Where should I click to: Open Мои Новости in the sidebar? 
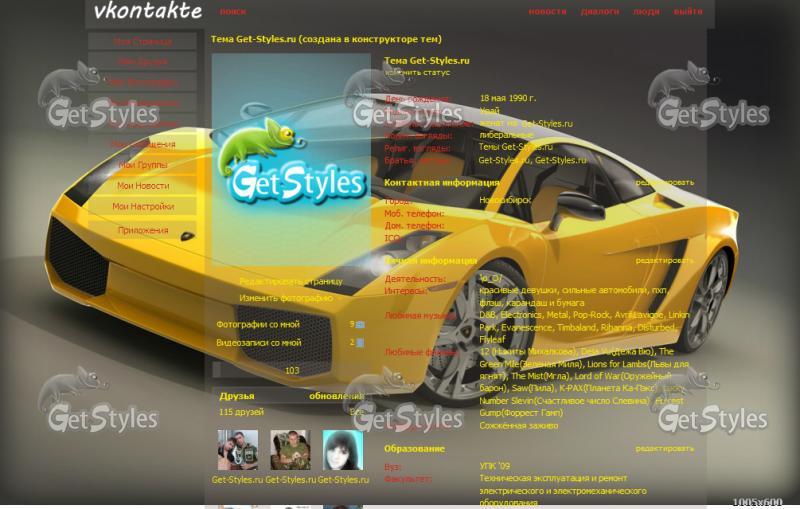[143, 186]
